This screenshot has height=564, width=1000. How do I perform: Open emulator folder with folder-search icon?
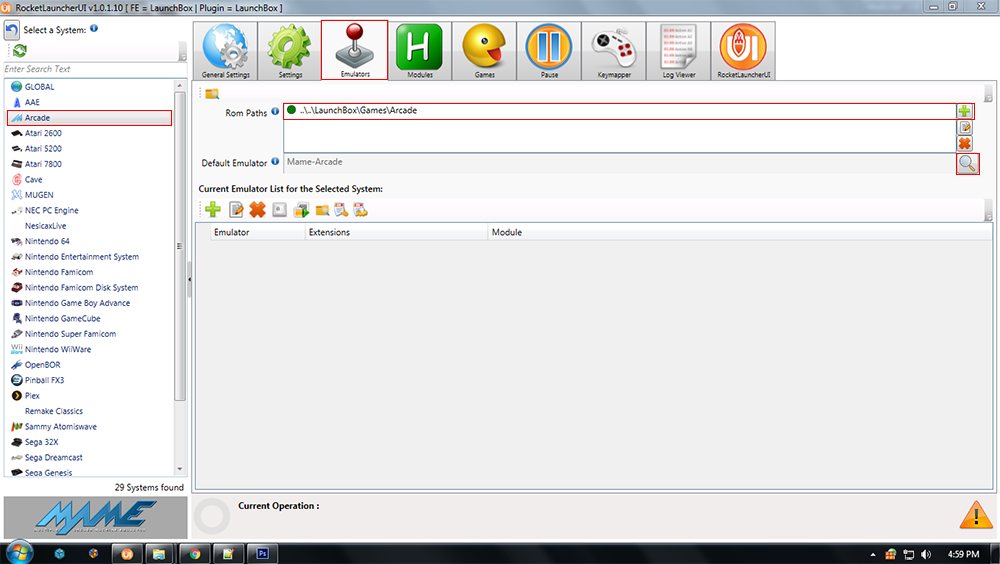(x=322, y=209)
